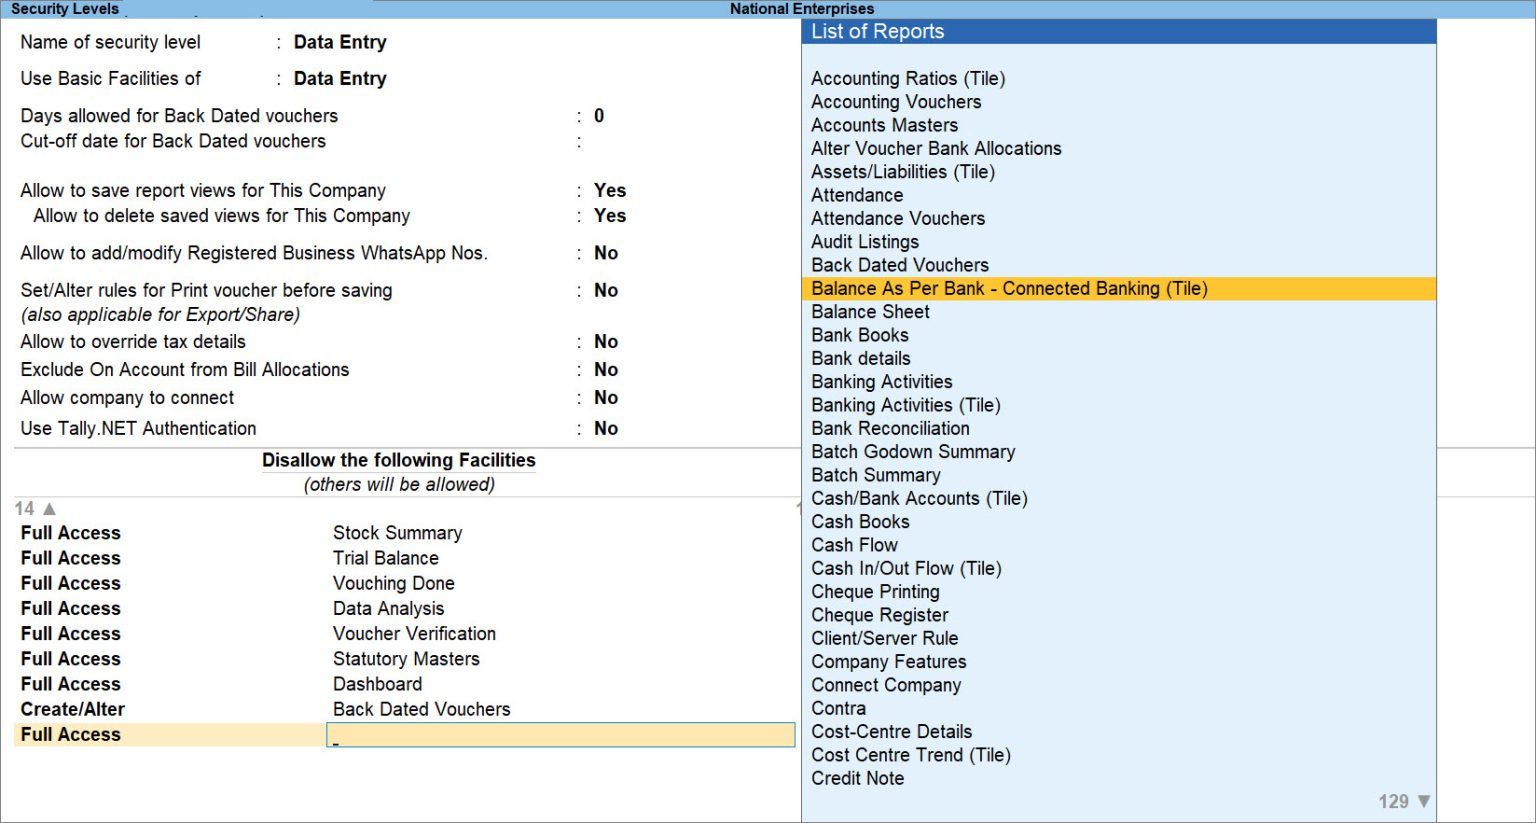
Task: Select Accounting Ratios (Tile) report
Action: 907,78
